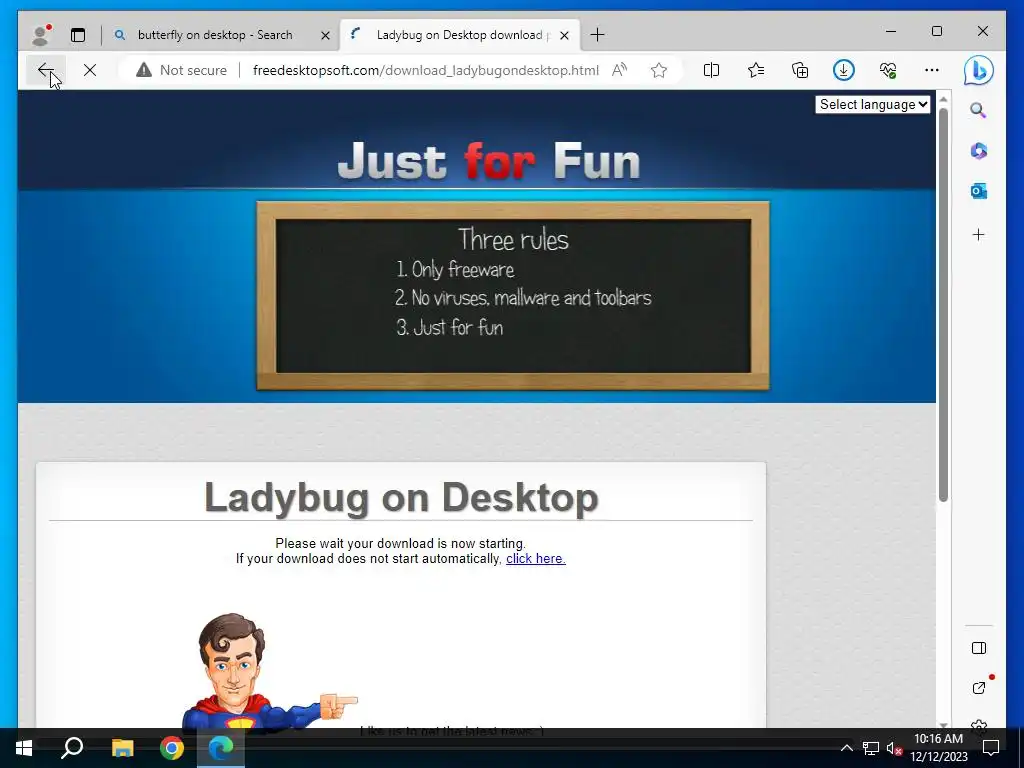Viewport: 1024px width, 768px height.
Task: Show hidden system tray icons chevron
Action: point(846,748)
